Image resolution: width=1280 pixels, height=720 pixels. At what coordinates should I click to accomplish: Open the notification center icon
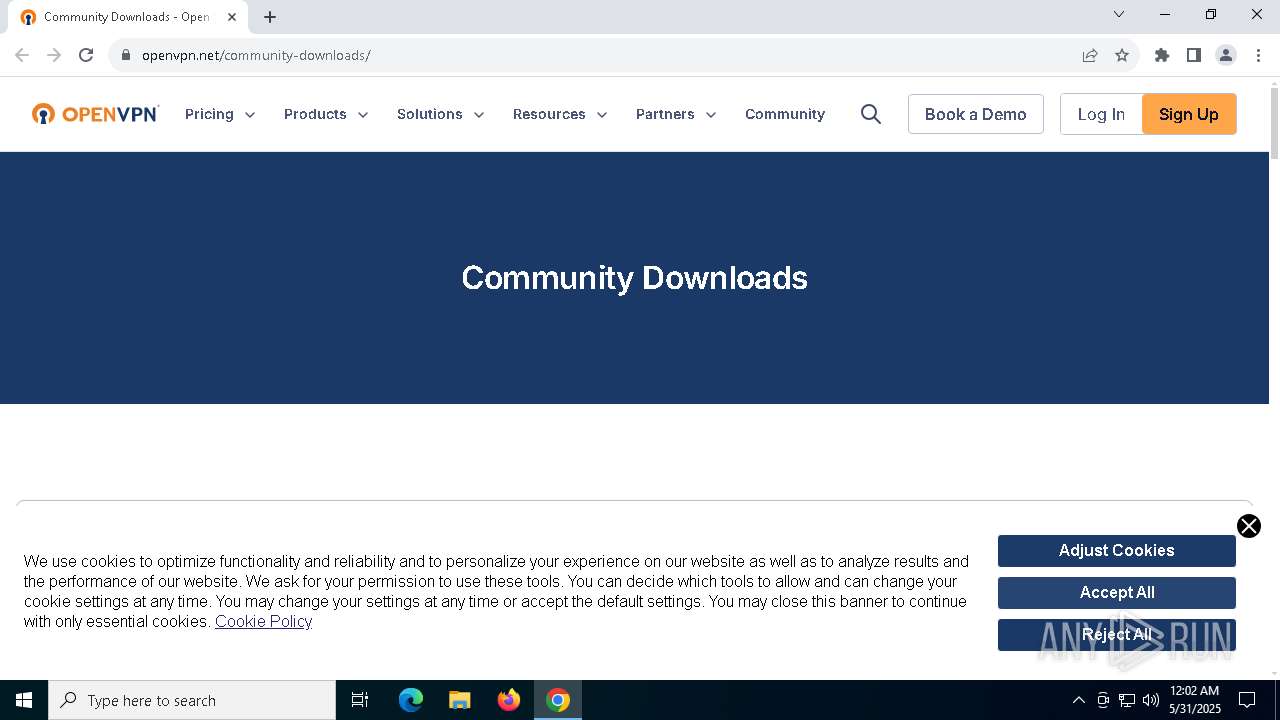coord(1247,700)
